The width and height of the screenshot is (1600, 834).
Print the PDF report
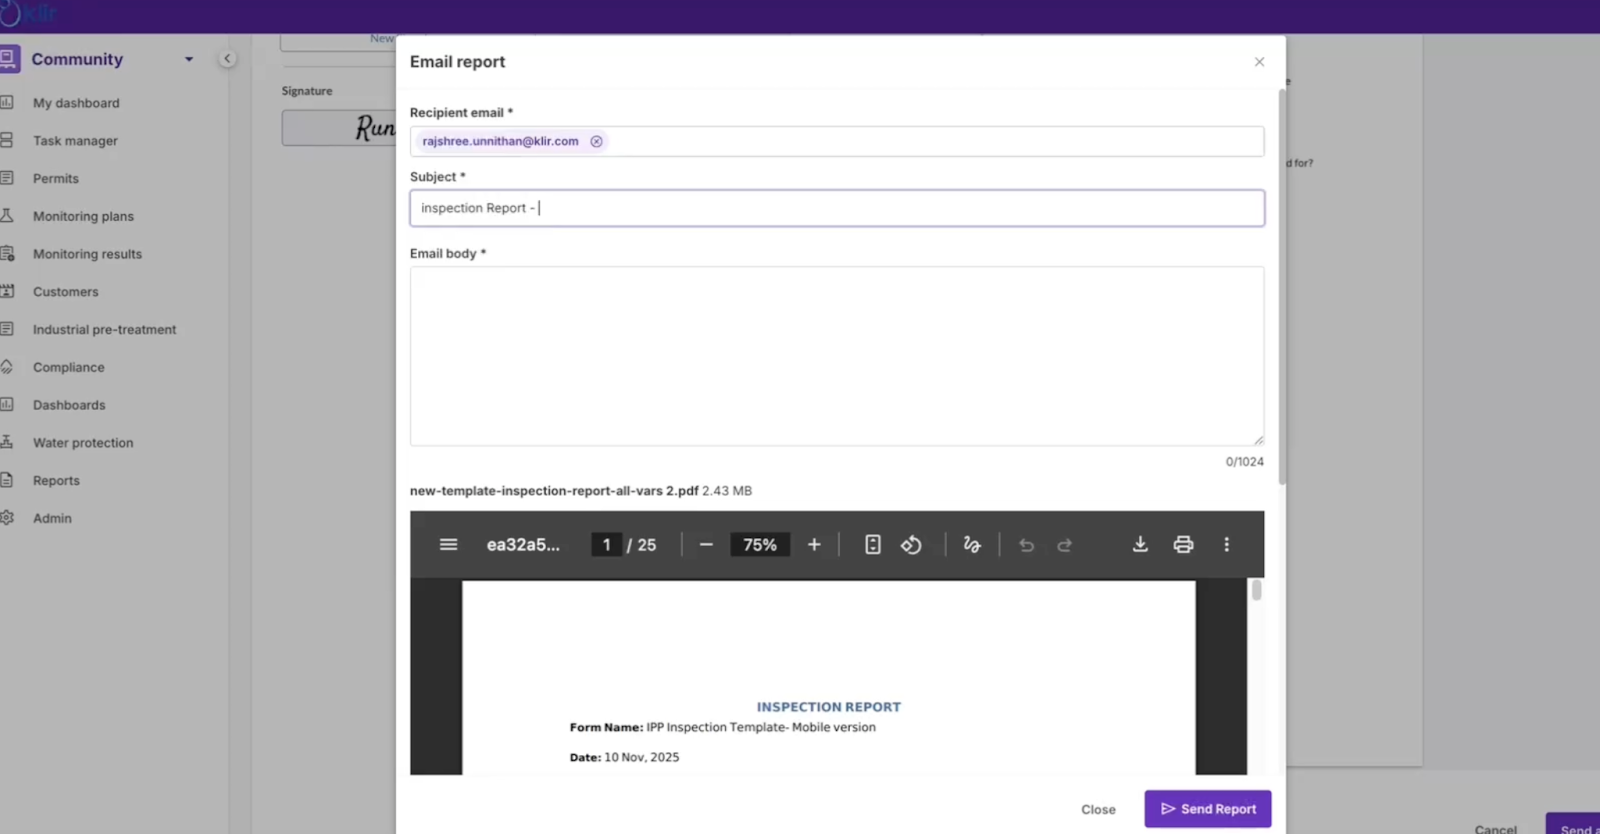click(x=1183, y=545)
